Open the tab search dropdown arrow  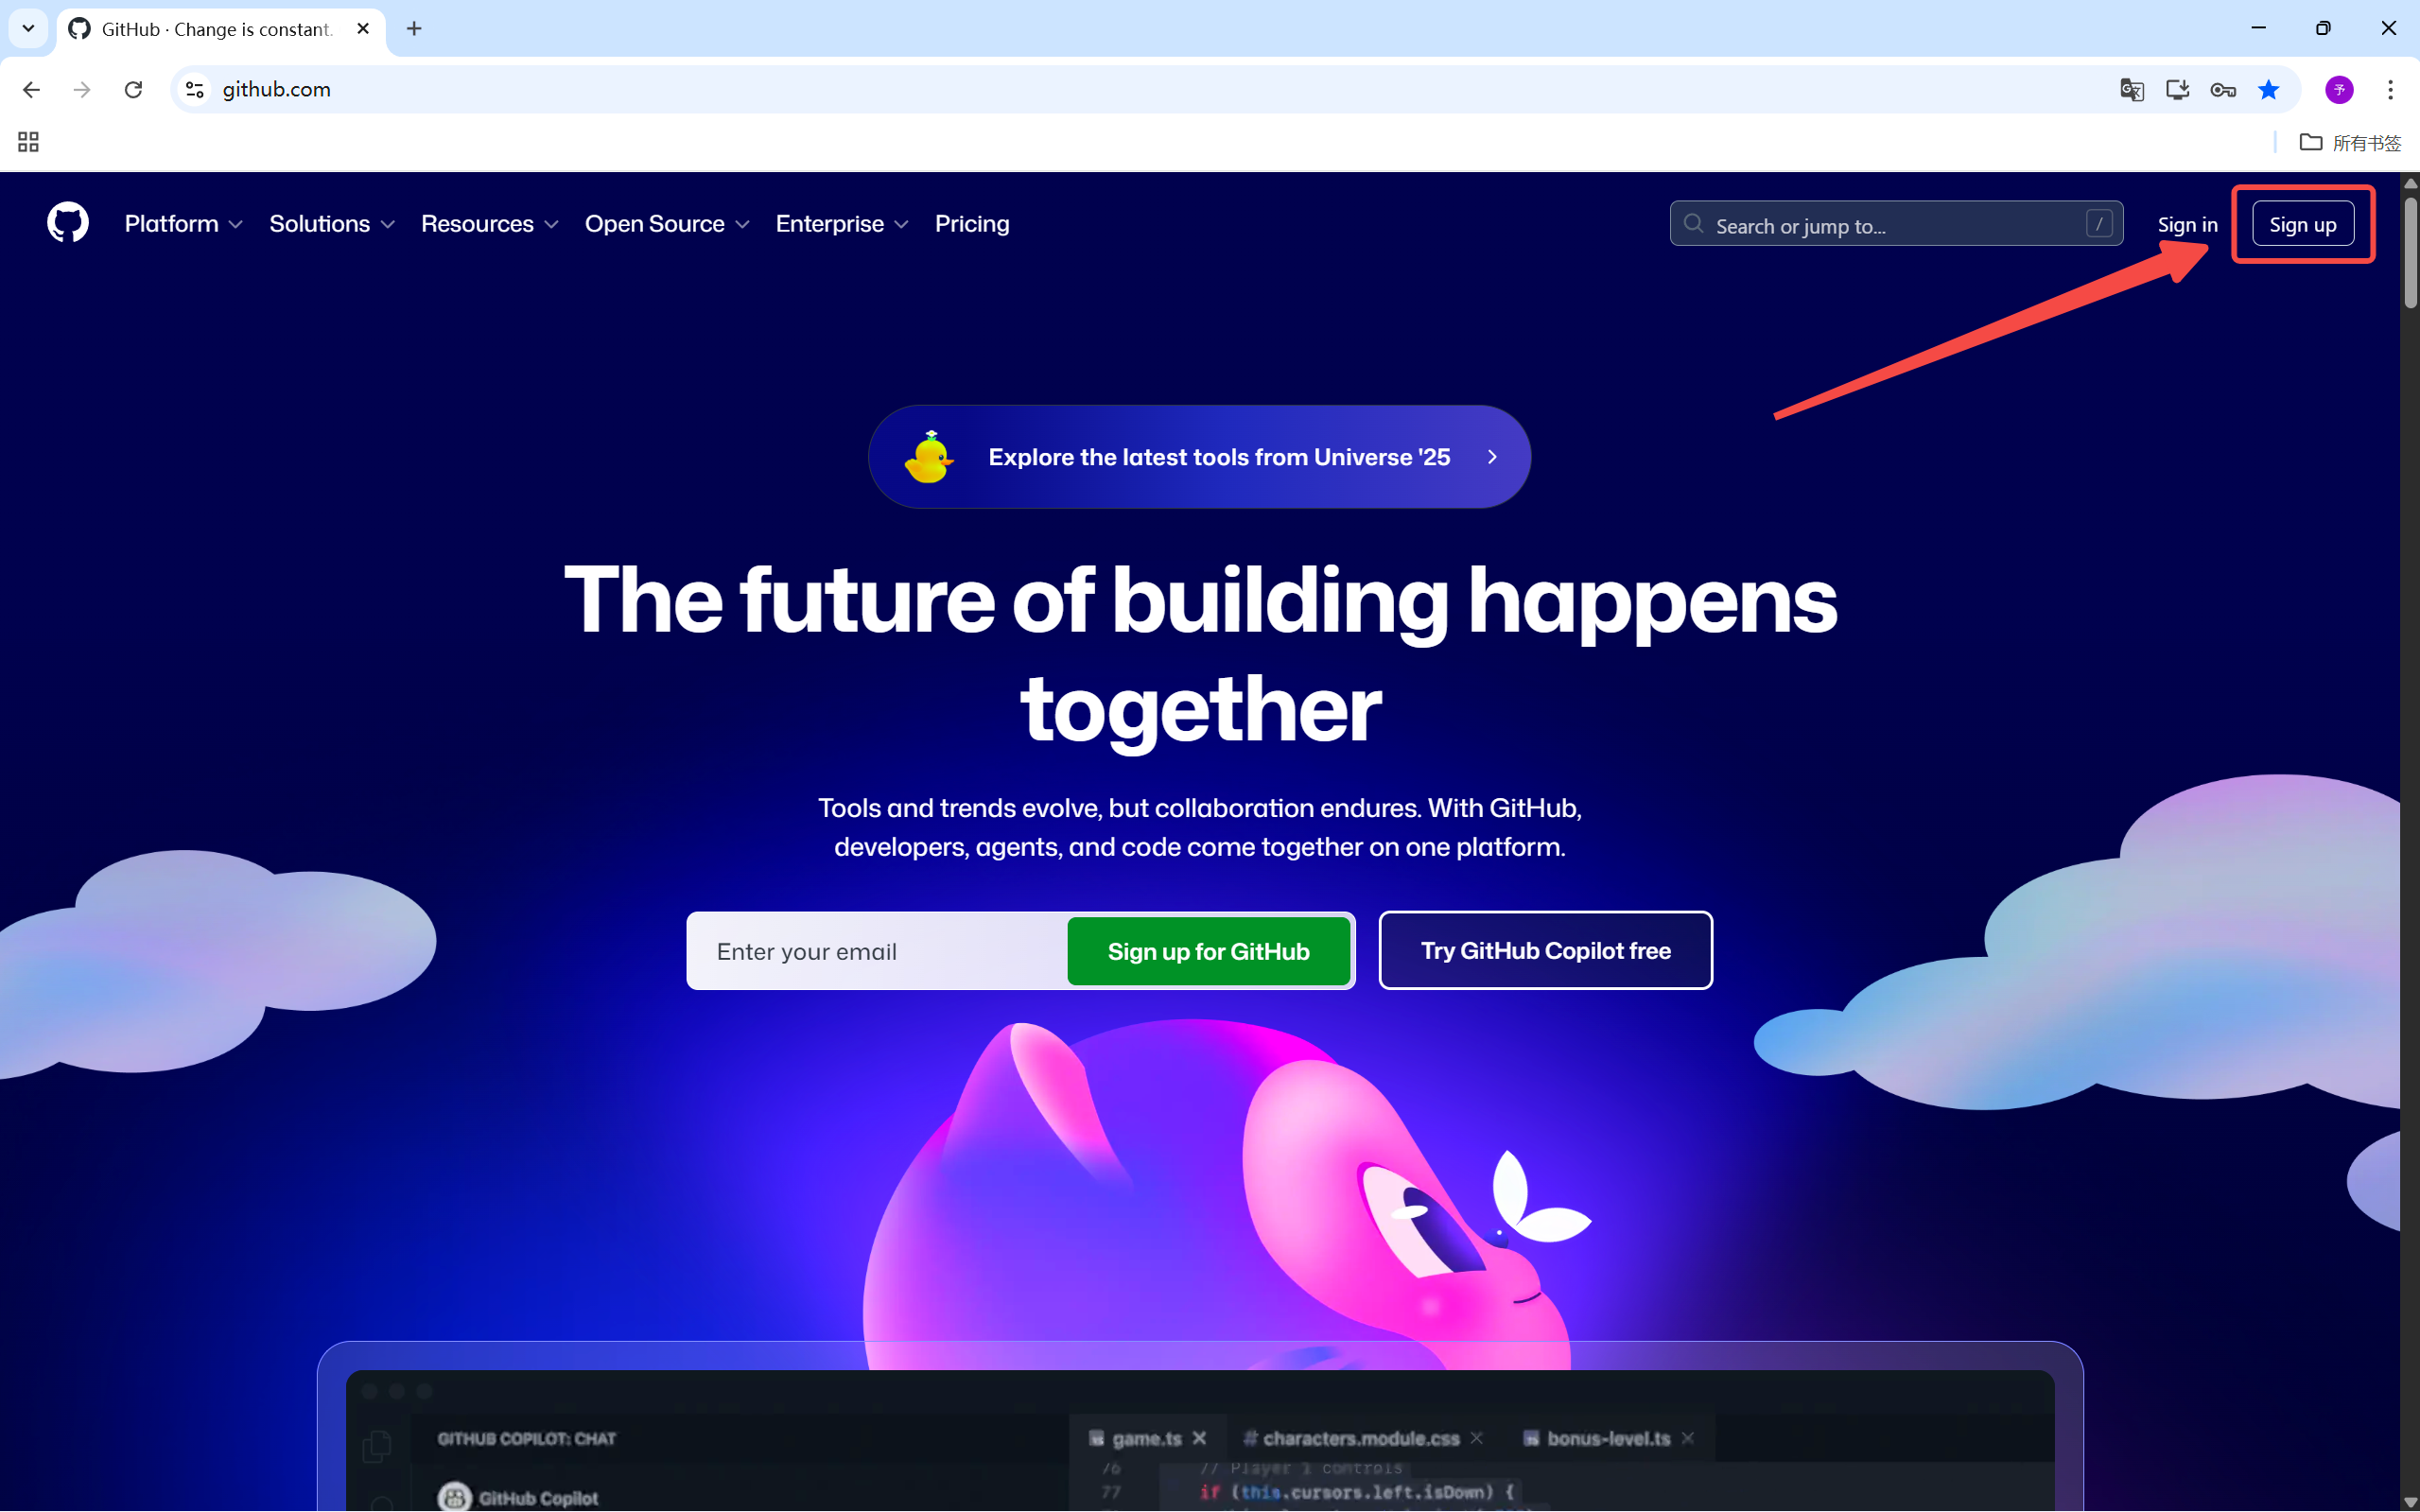click(x=28, y=28)
